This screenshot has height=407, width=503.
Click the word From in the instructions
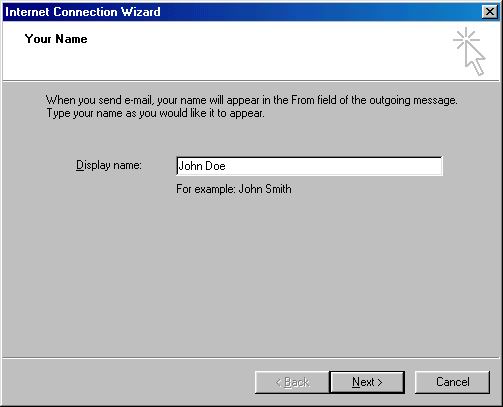coord(303,100)
